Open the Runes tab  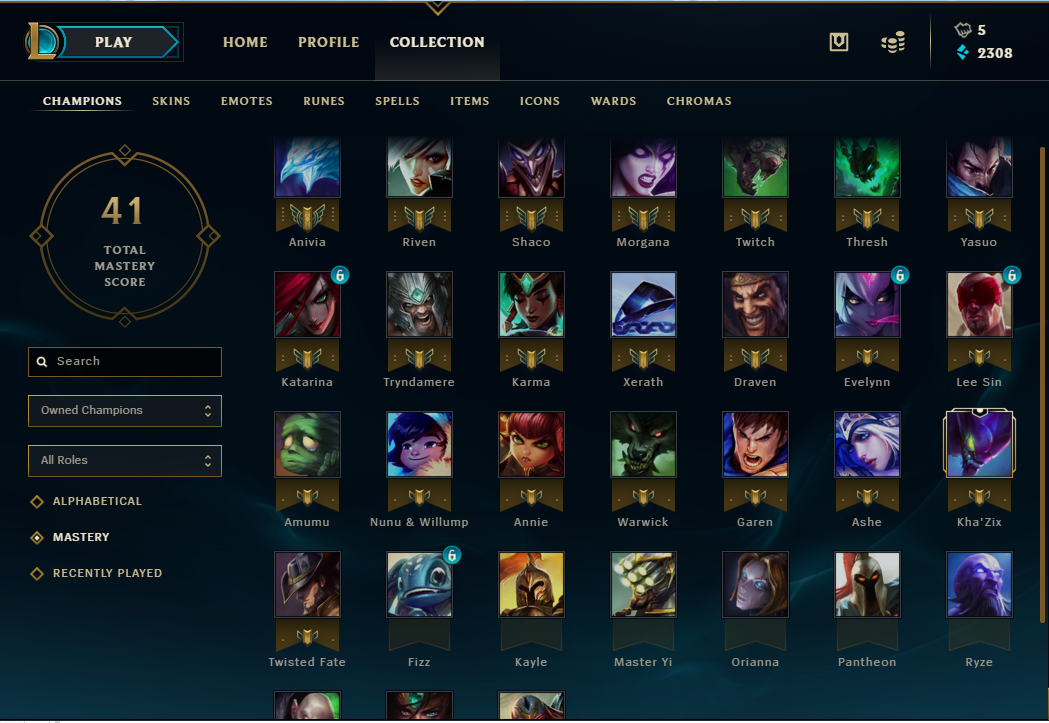(x=324, y=101)
